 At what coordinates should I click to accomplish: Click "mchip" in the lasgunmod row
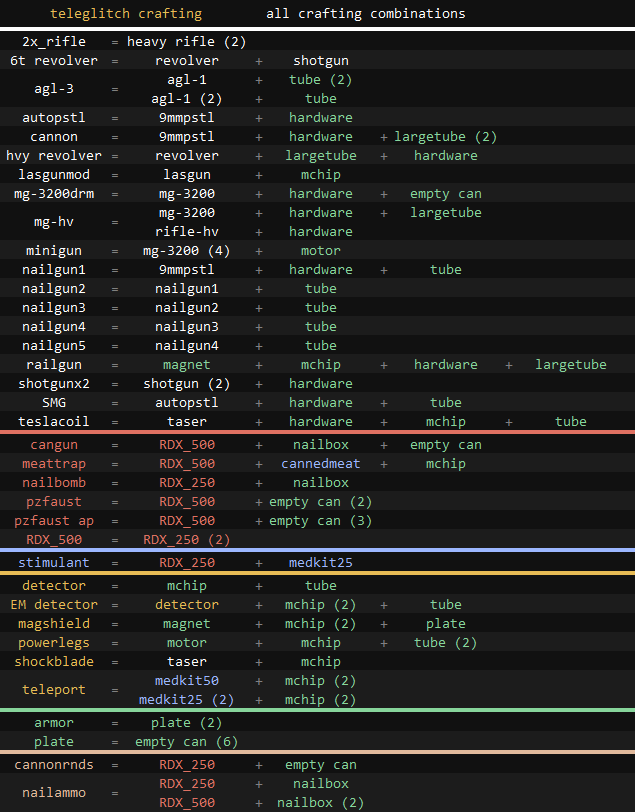[x=321, y=175]
